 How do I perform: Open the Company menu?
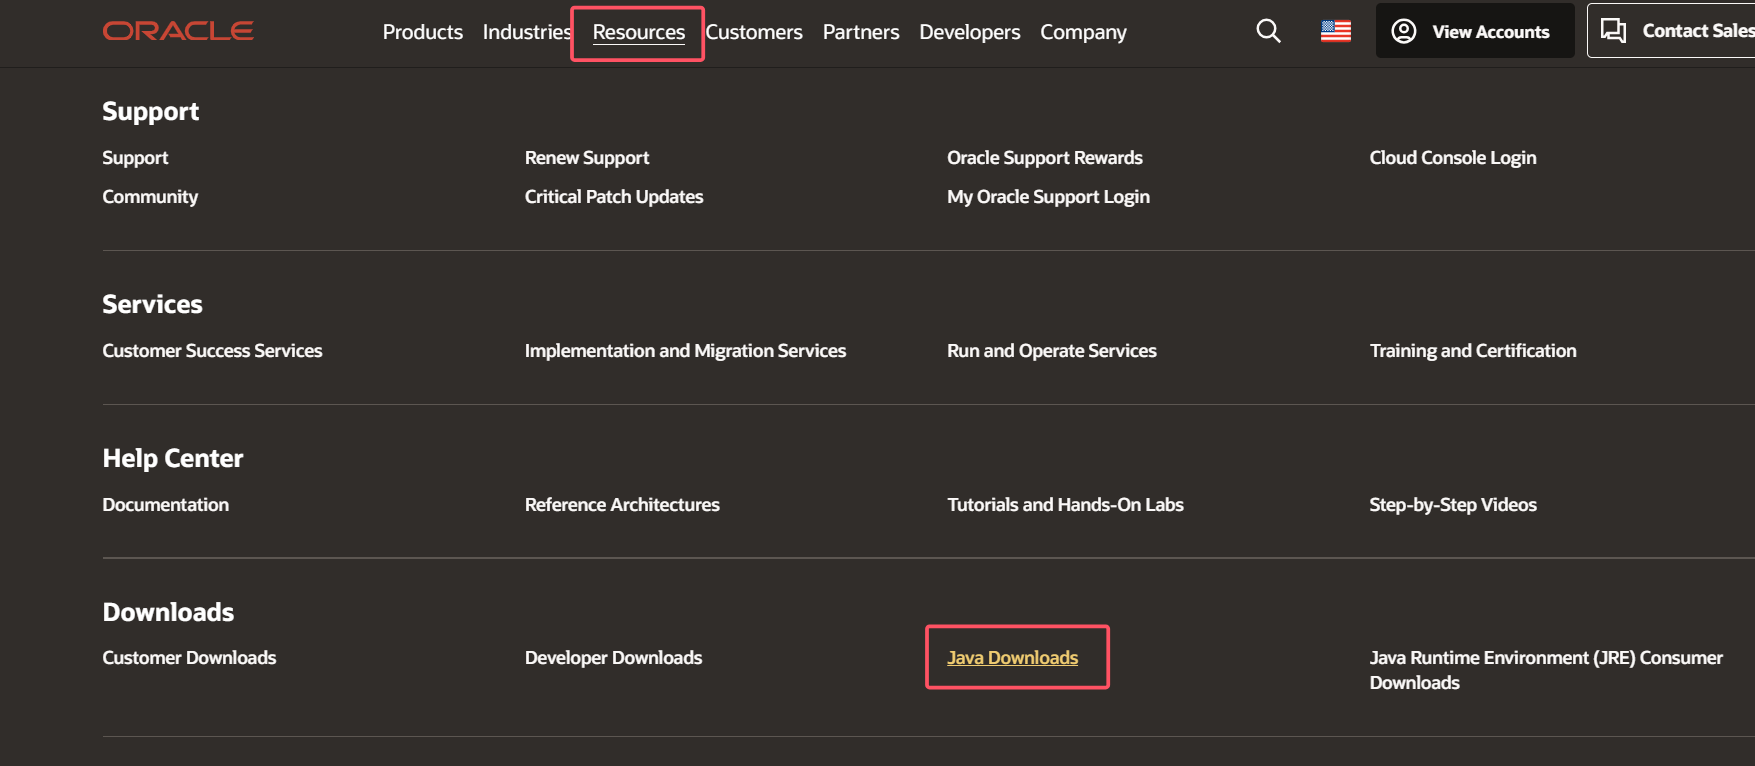pyautogui.click(x=1083, y=32)
